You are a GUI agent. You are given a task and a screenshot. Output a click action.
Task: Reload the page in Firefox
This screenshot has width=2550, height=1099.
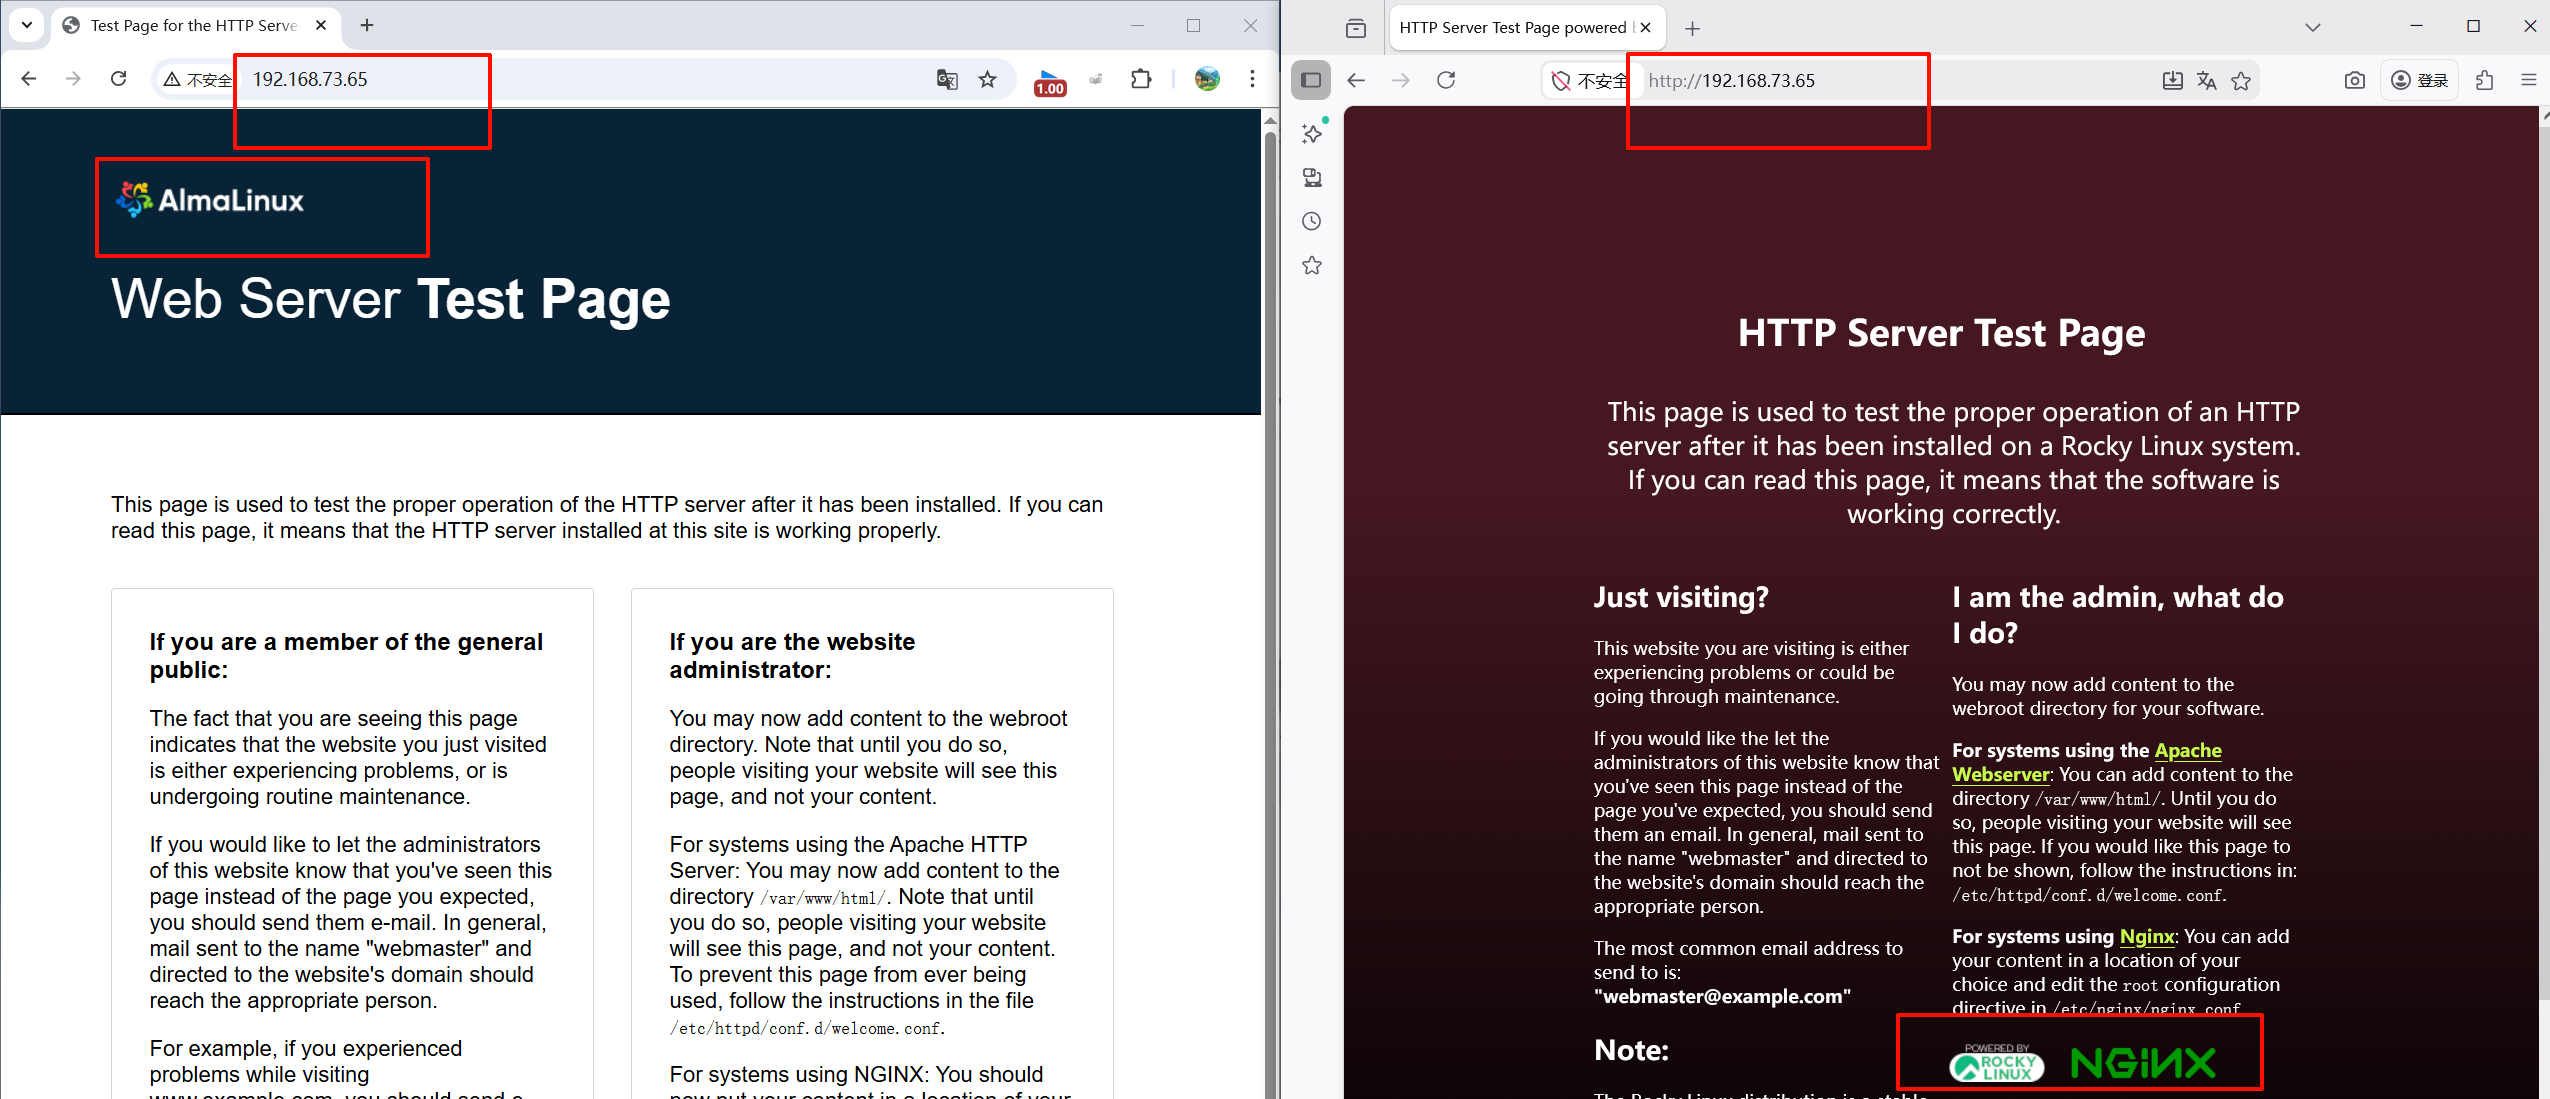click(1446, 80)
